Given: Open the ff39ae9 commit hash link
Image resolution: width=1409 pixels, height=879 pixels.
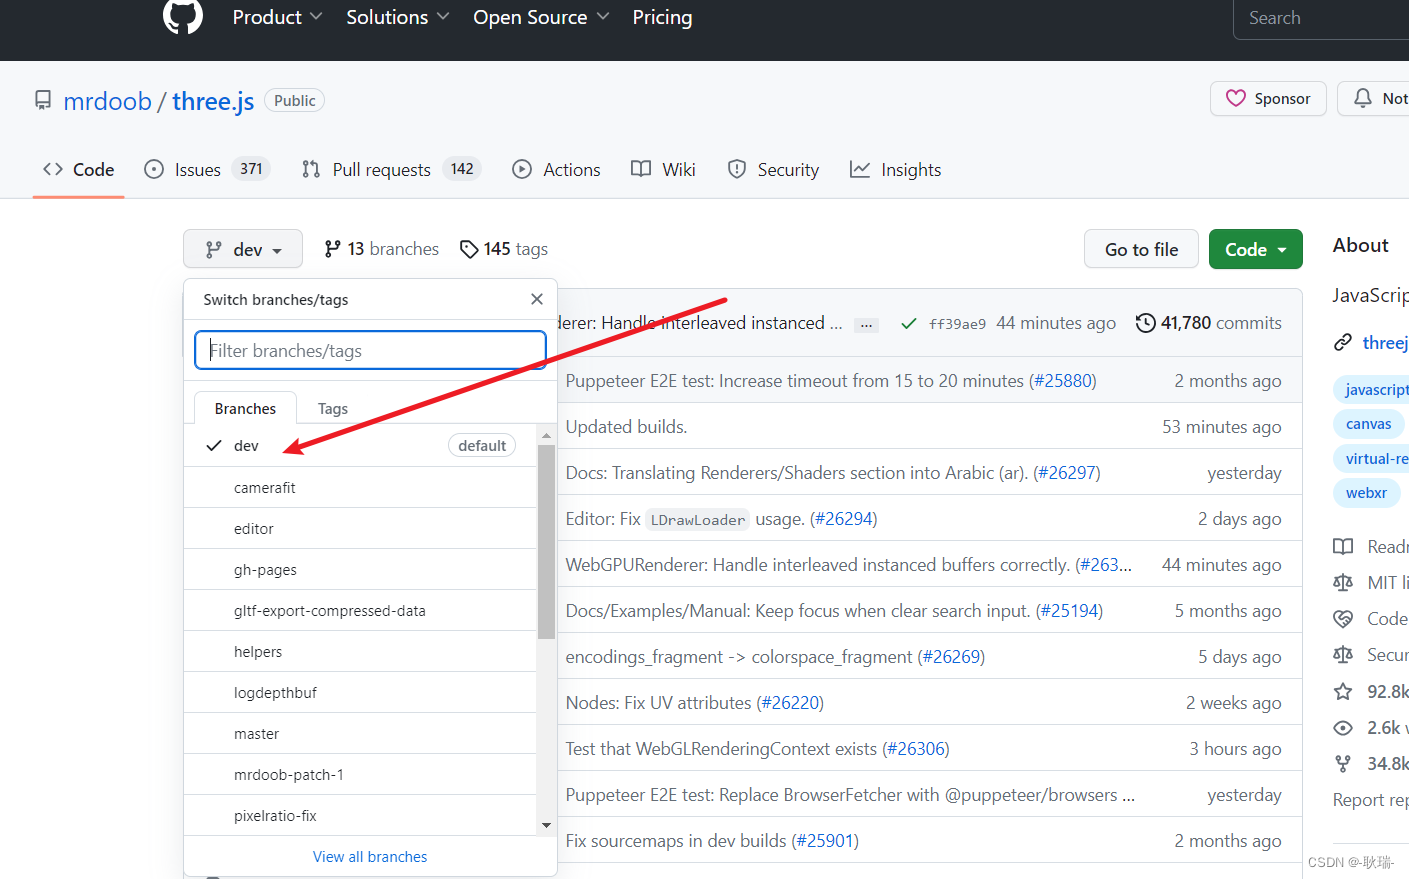Looking at the screenshot, I should coord(957,324).
